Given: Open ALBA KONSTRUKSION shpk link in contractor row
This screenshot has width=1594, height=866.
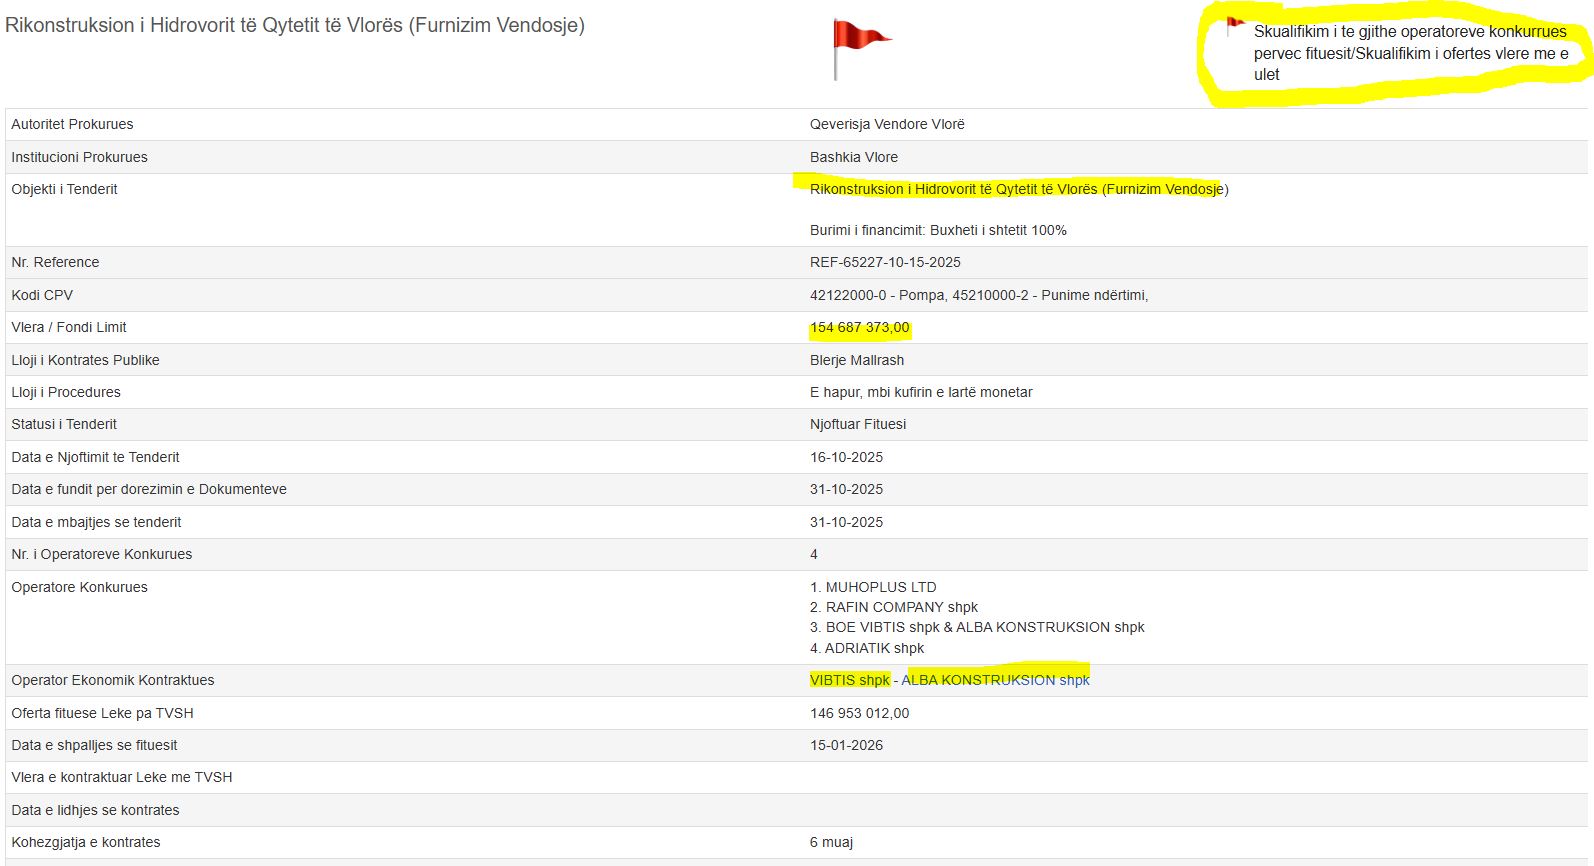Looking at the screenshot, I should tap(995, 680).
